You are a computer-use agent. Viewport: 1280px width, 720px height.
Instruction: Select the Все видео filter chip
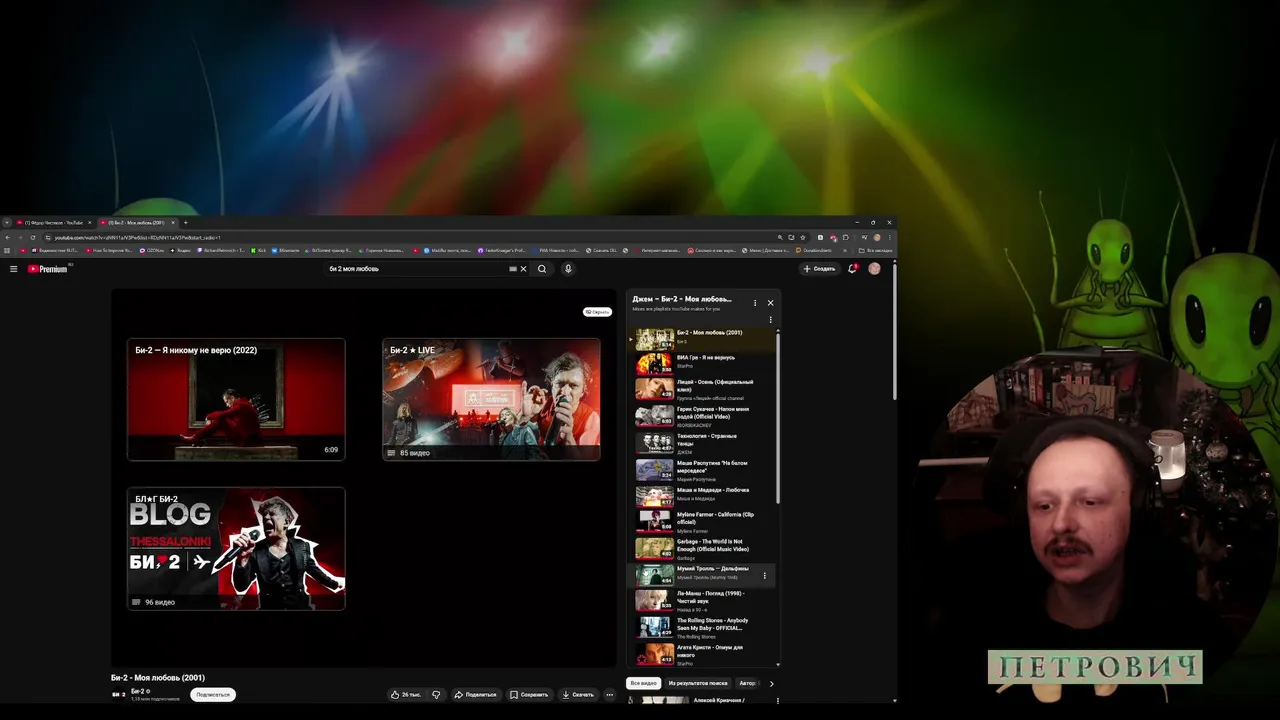pos(643,683)
